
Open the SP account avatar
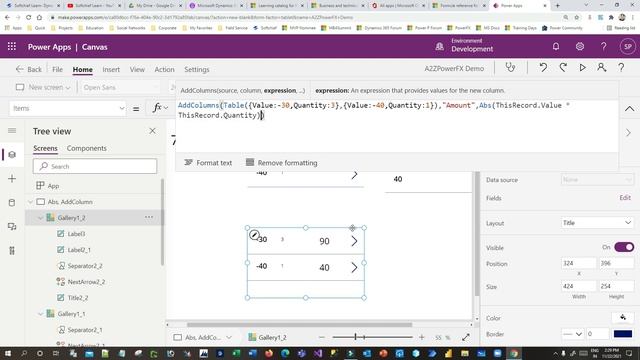point(627,47)
